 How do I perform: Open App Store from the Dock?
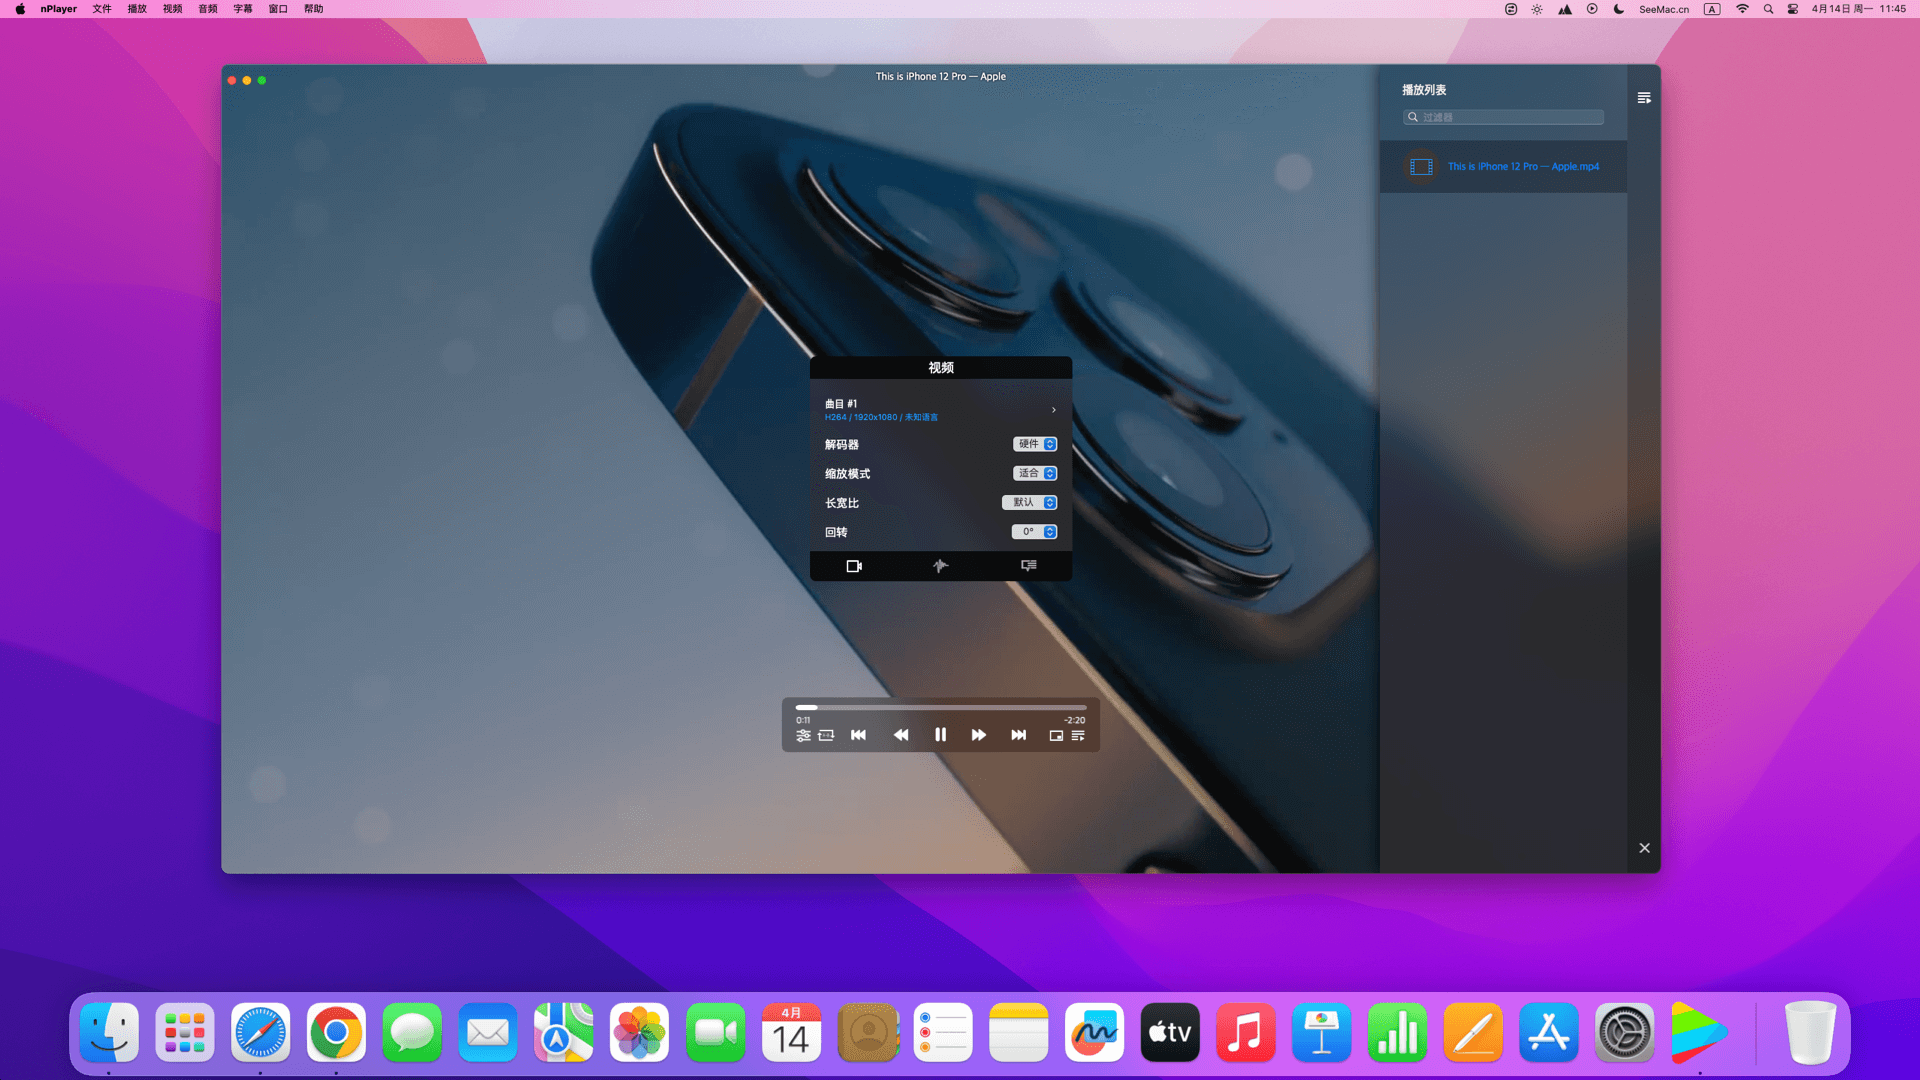pyautogui.click(x=1549, y=1032)
